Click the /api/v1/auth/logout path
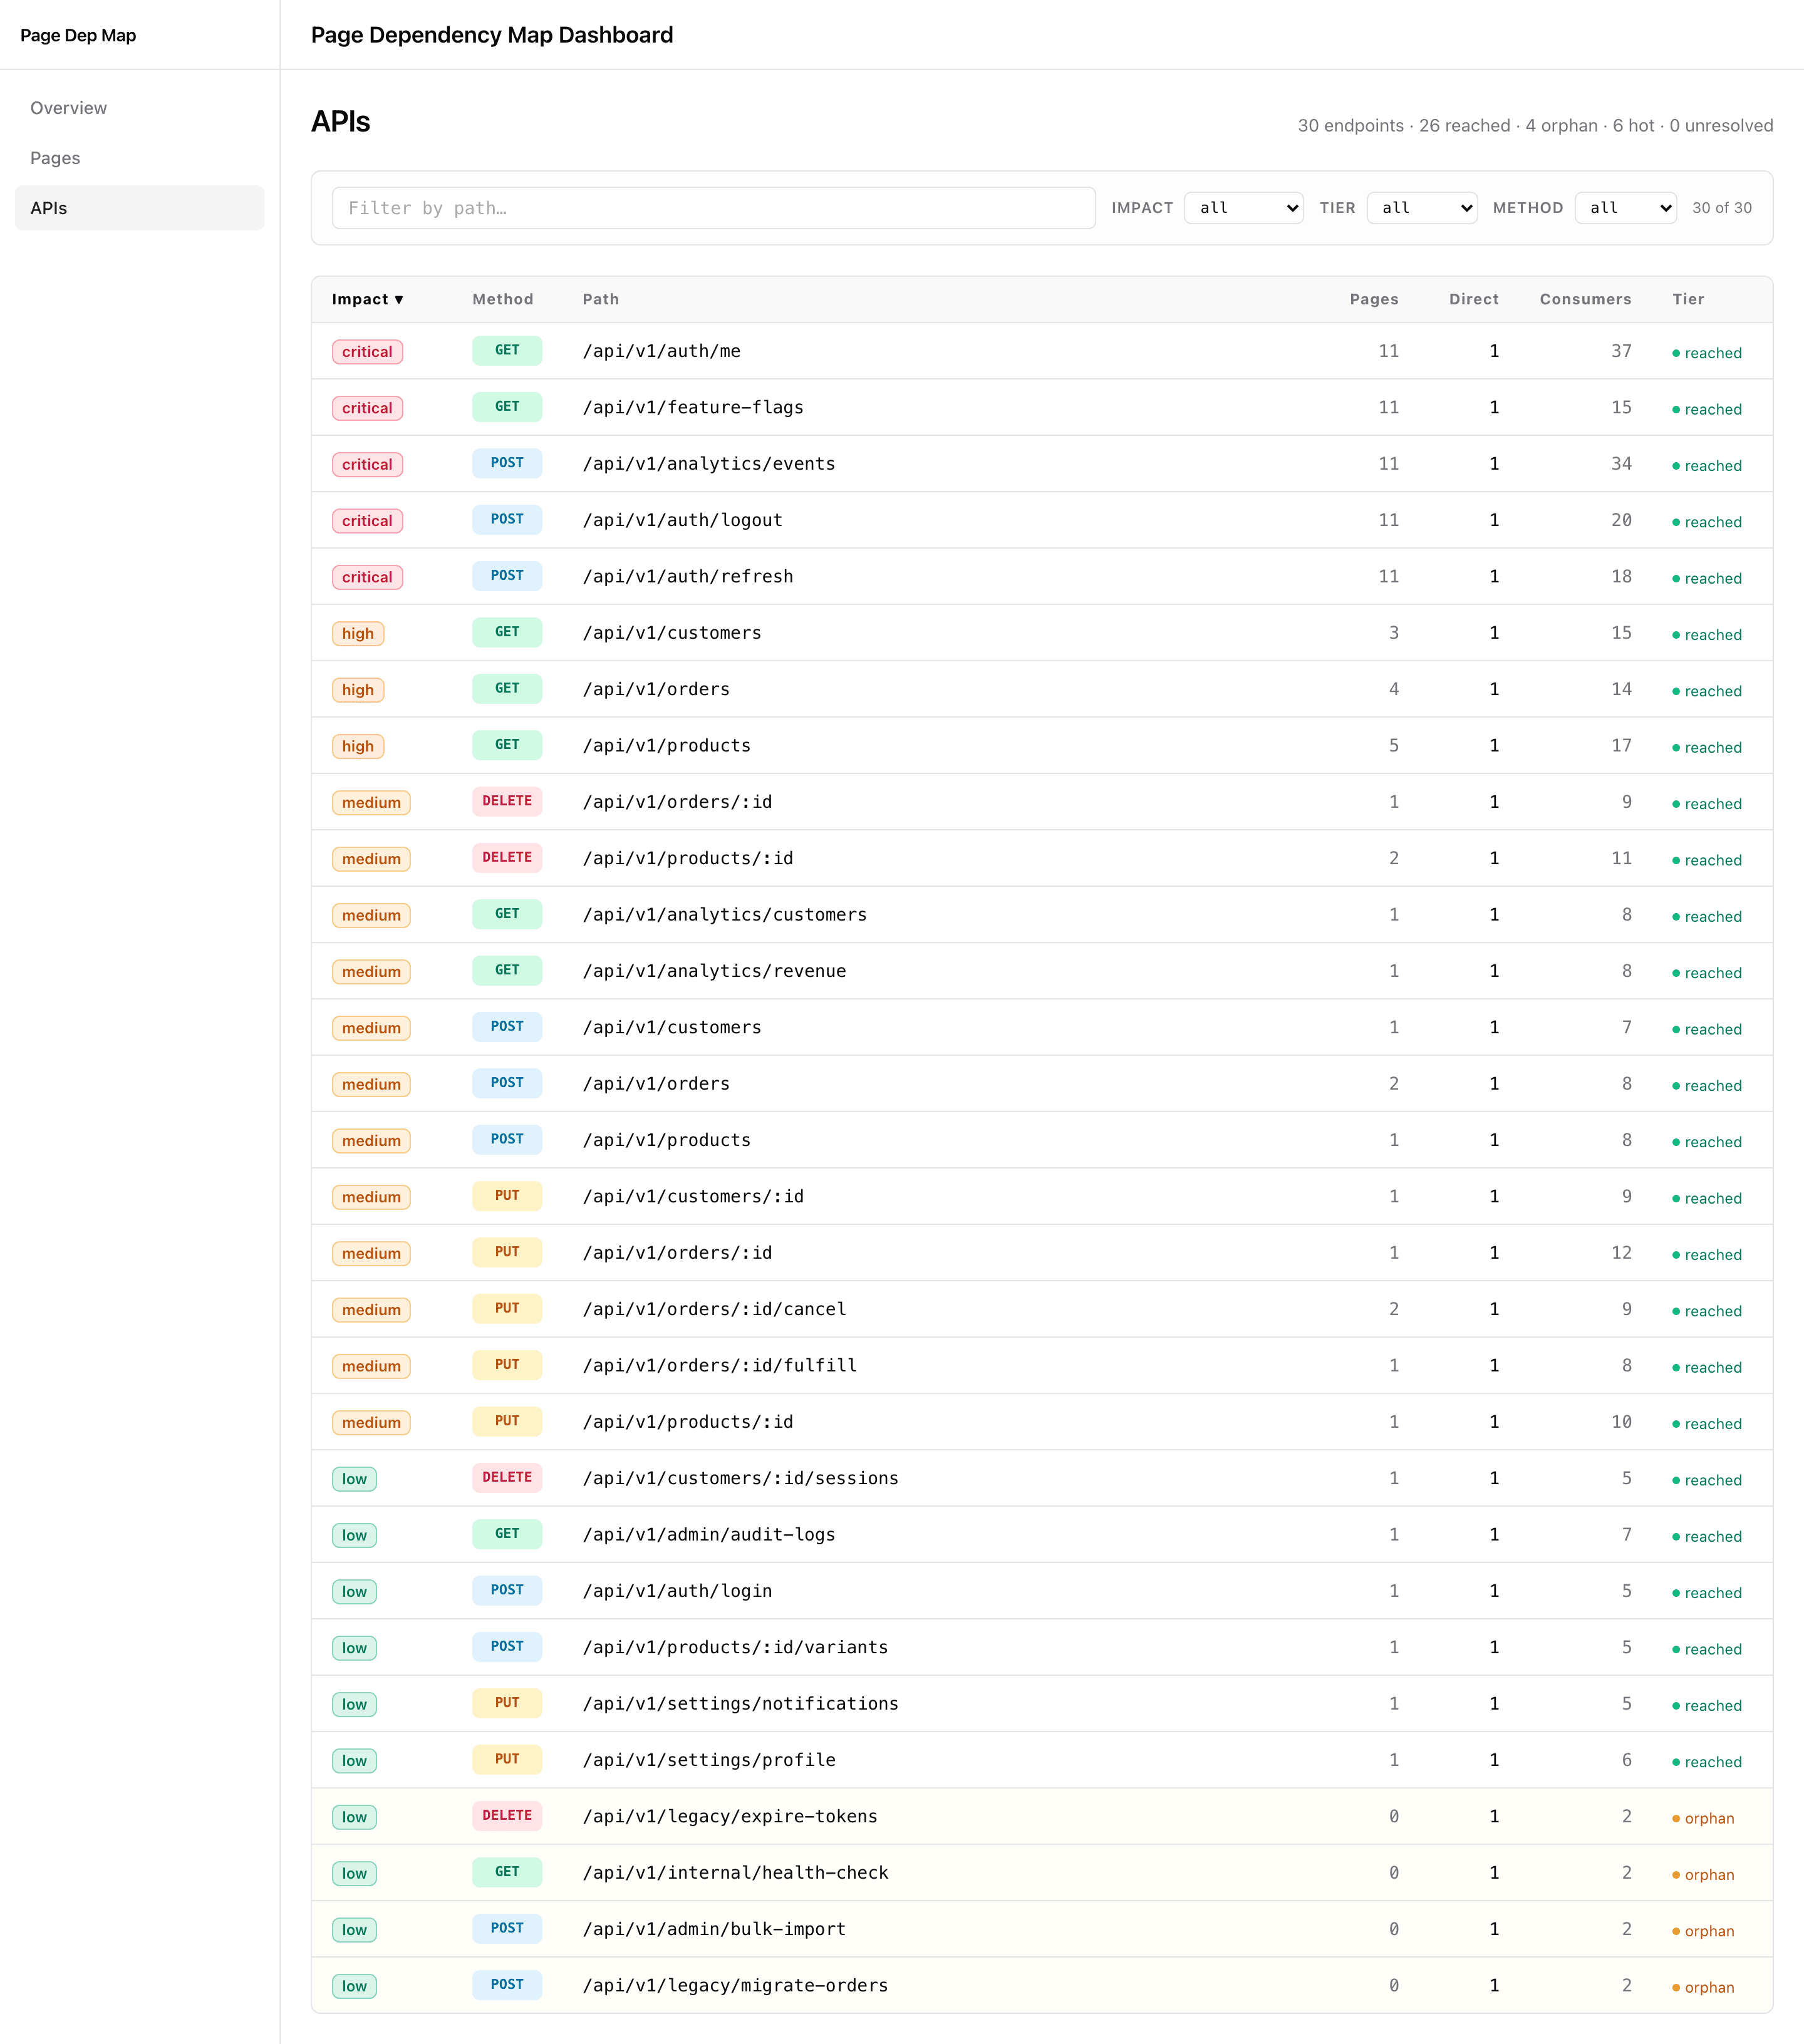 [683, 520]
